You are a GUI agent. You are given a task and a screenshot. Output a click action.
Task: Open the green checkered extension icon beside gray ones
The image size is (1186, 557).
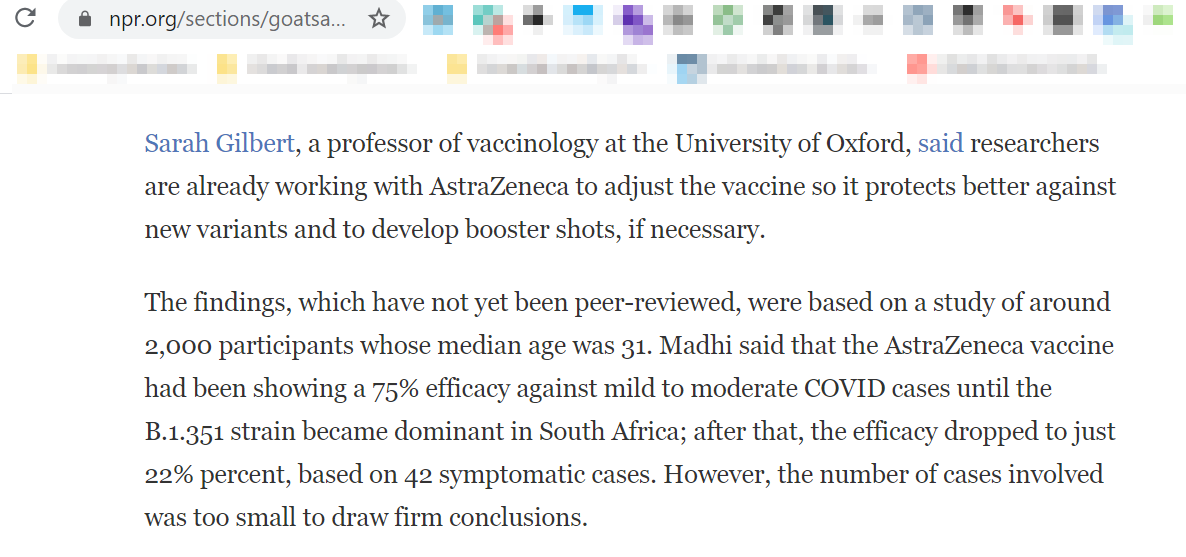728,19
